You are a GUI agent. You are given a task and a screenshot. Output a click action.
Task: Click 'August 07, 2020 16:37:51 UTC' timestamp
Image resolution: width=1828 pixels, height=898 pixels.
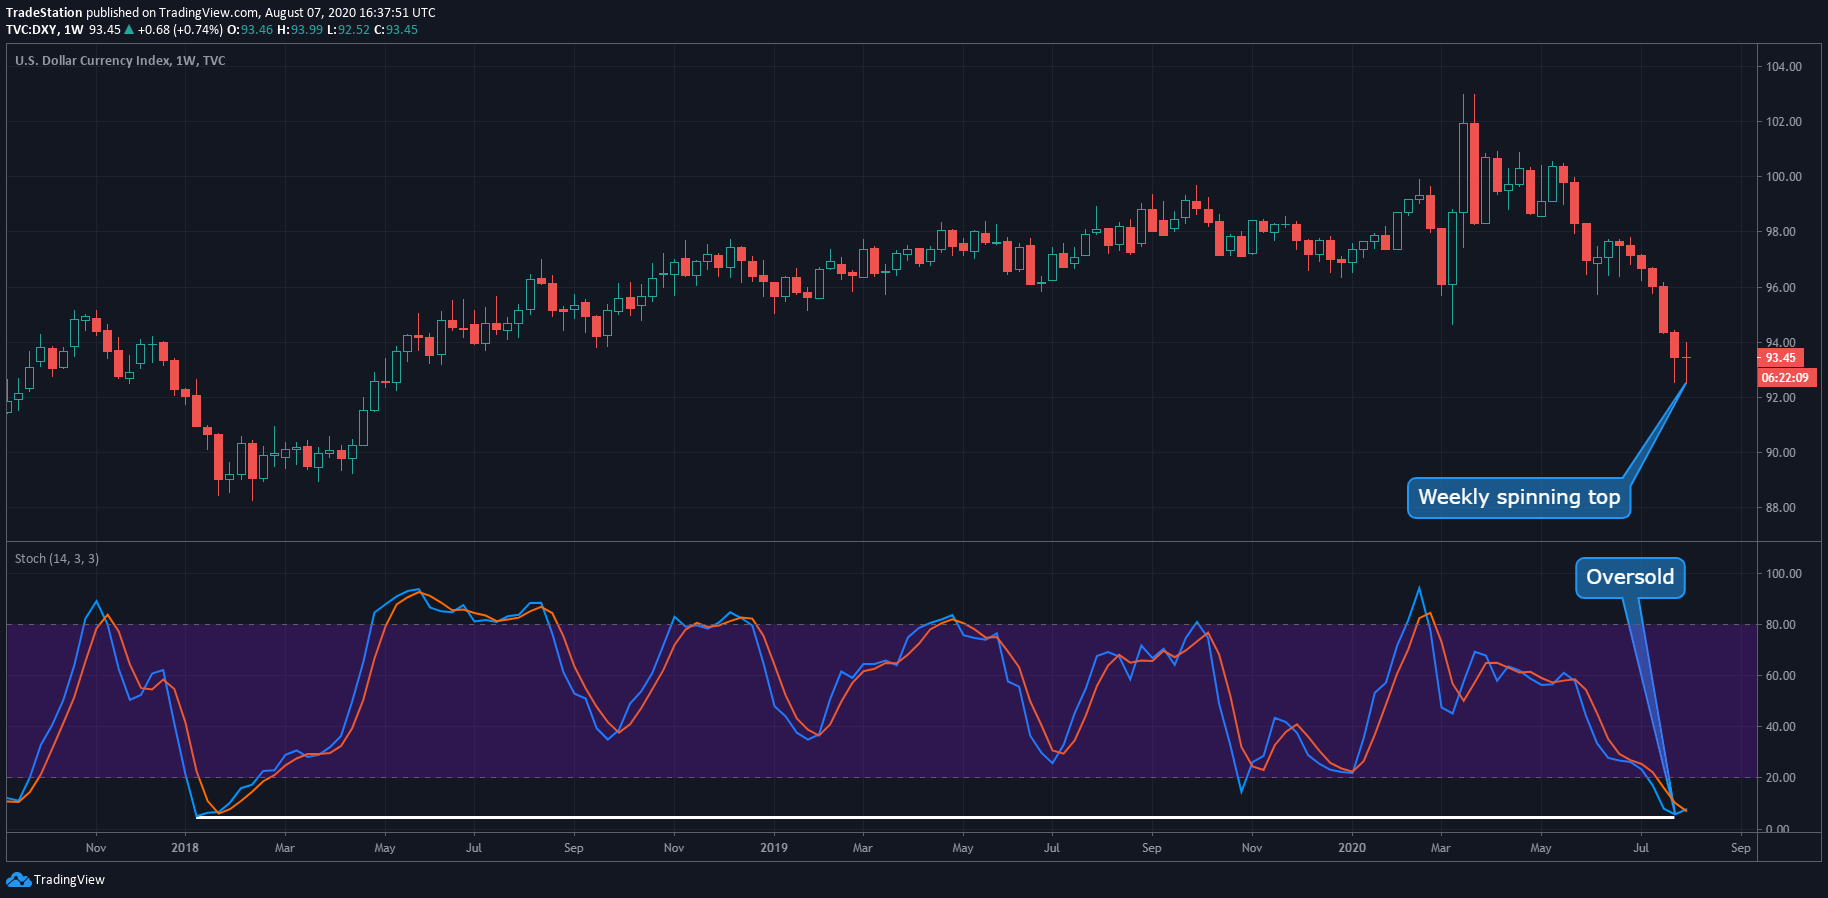(350, 13)
